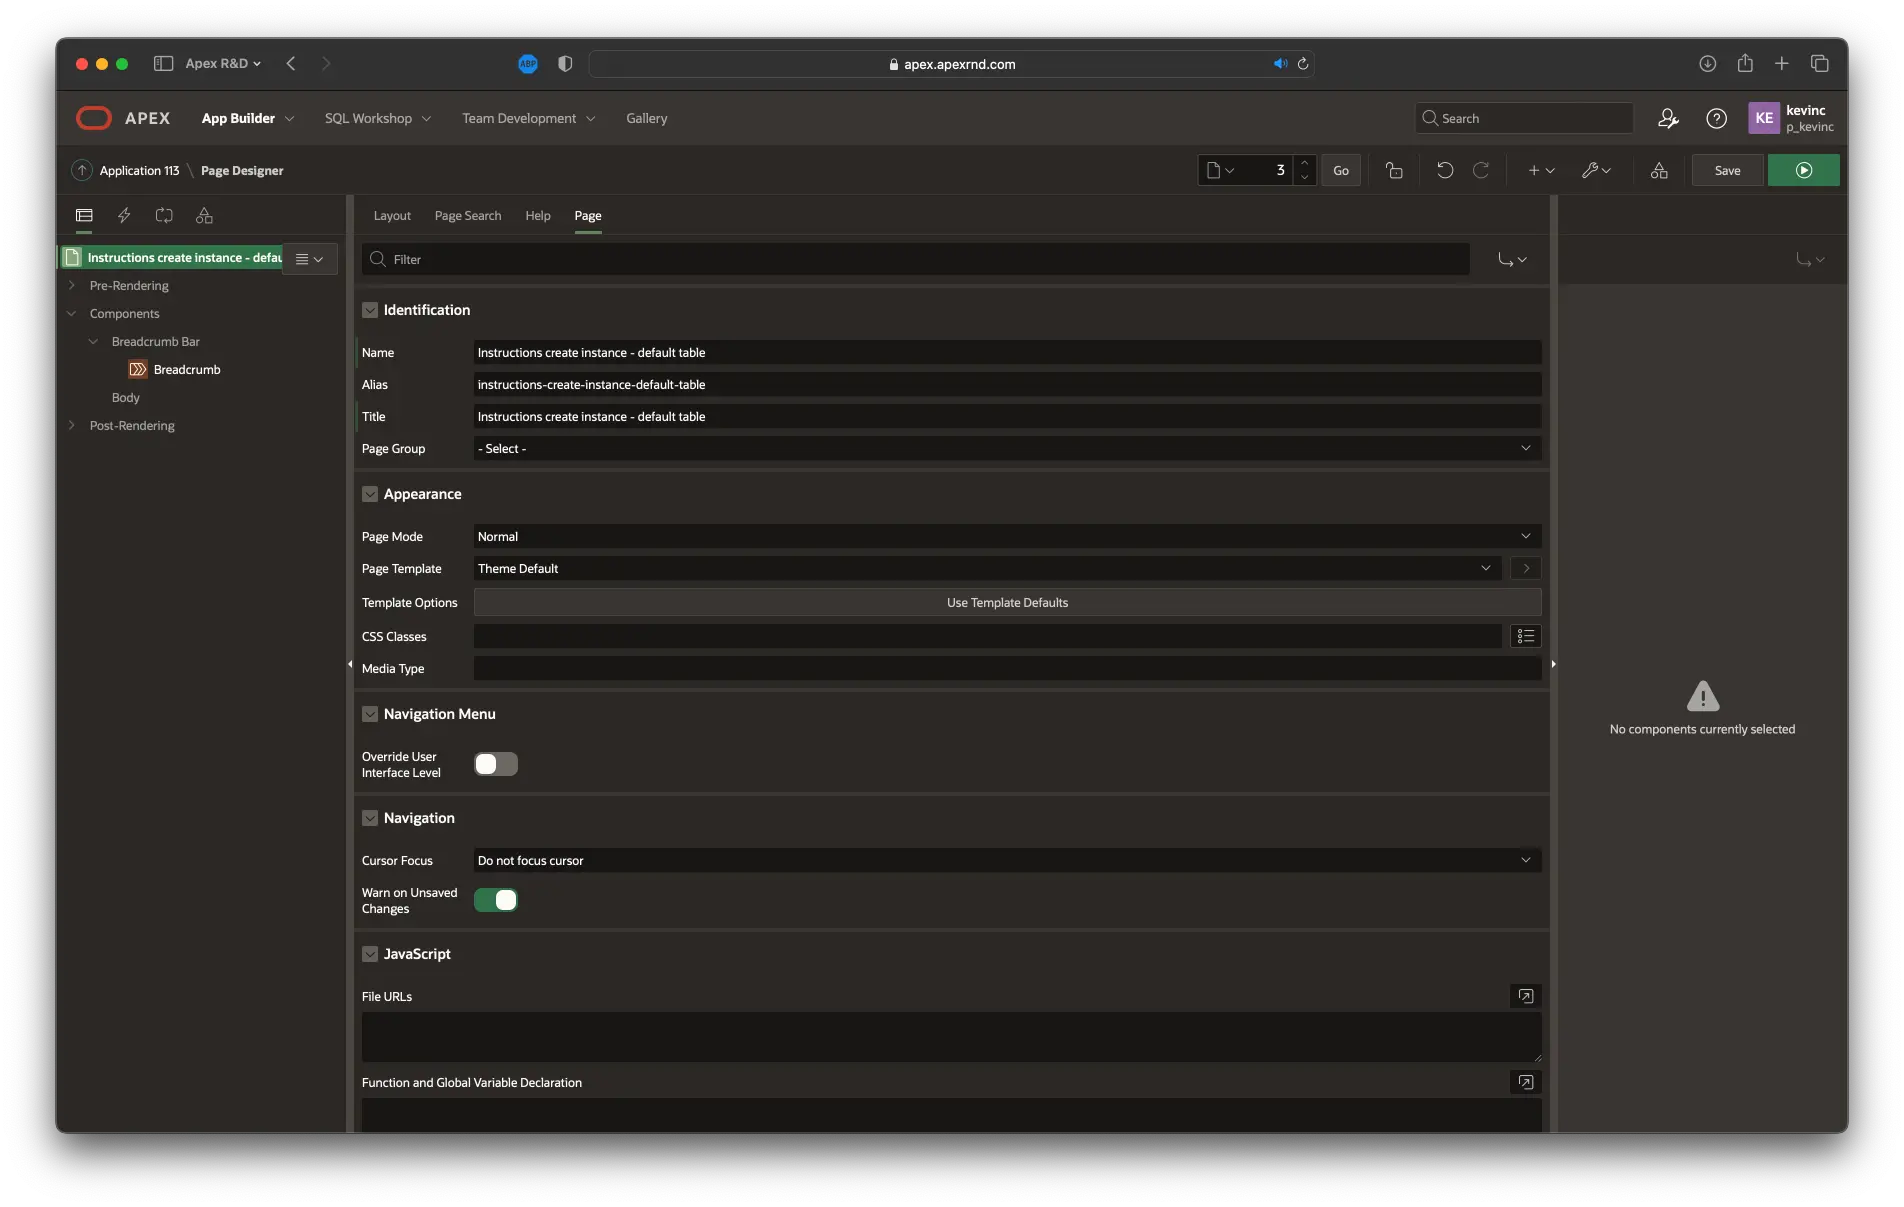Open the SQL Workshop menu
1904x1207 pixels.
(x=378, y=118)
